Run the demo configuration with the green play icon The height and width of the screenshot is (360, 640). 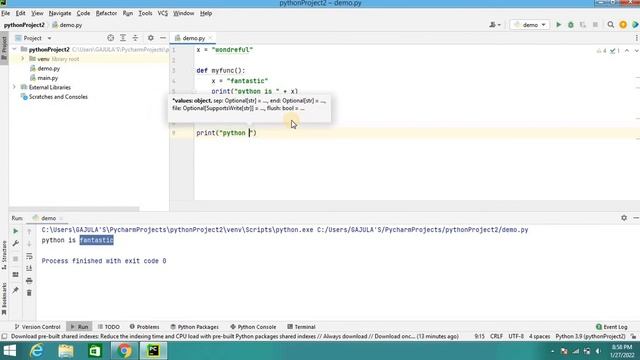coord(558,25)
